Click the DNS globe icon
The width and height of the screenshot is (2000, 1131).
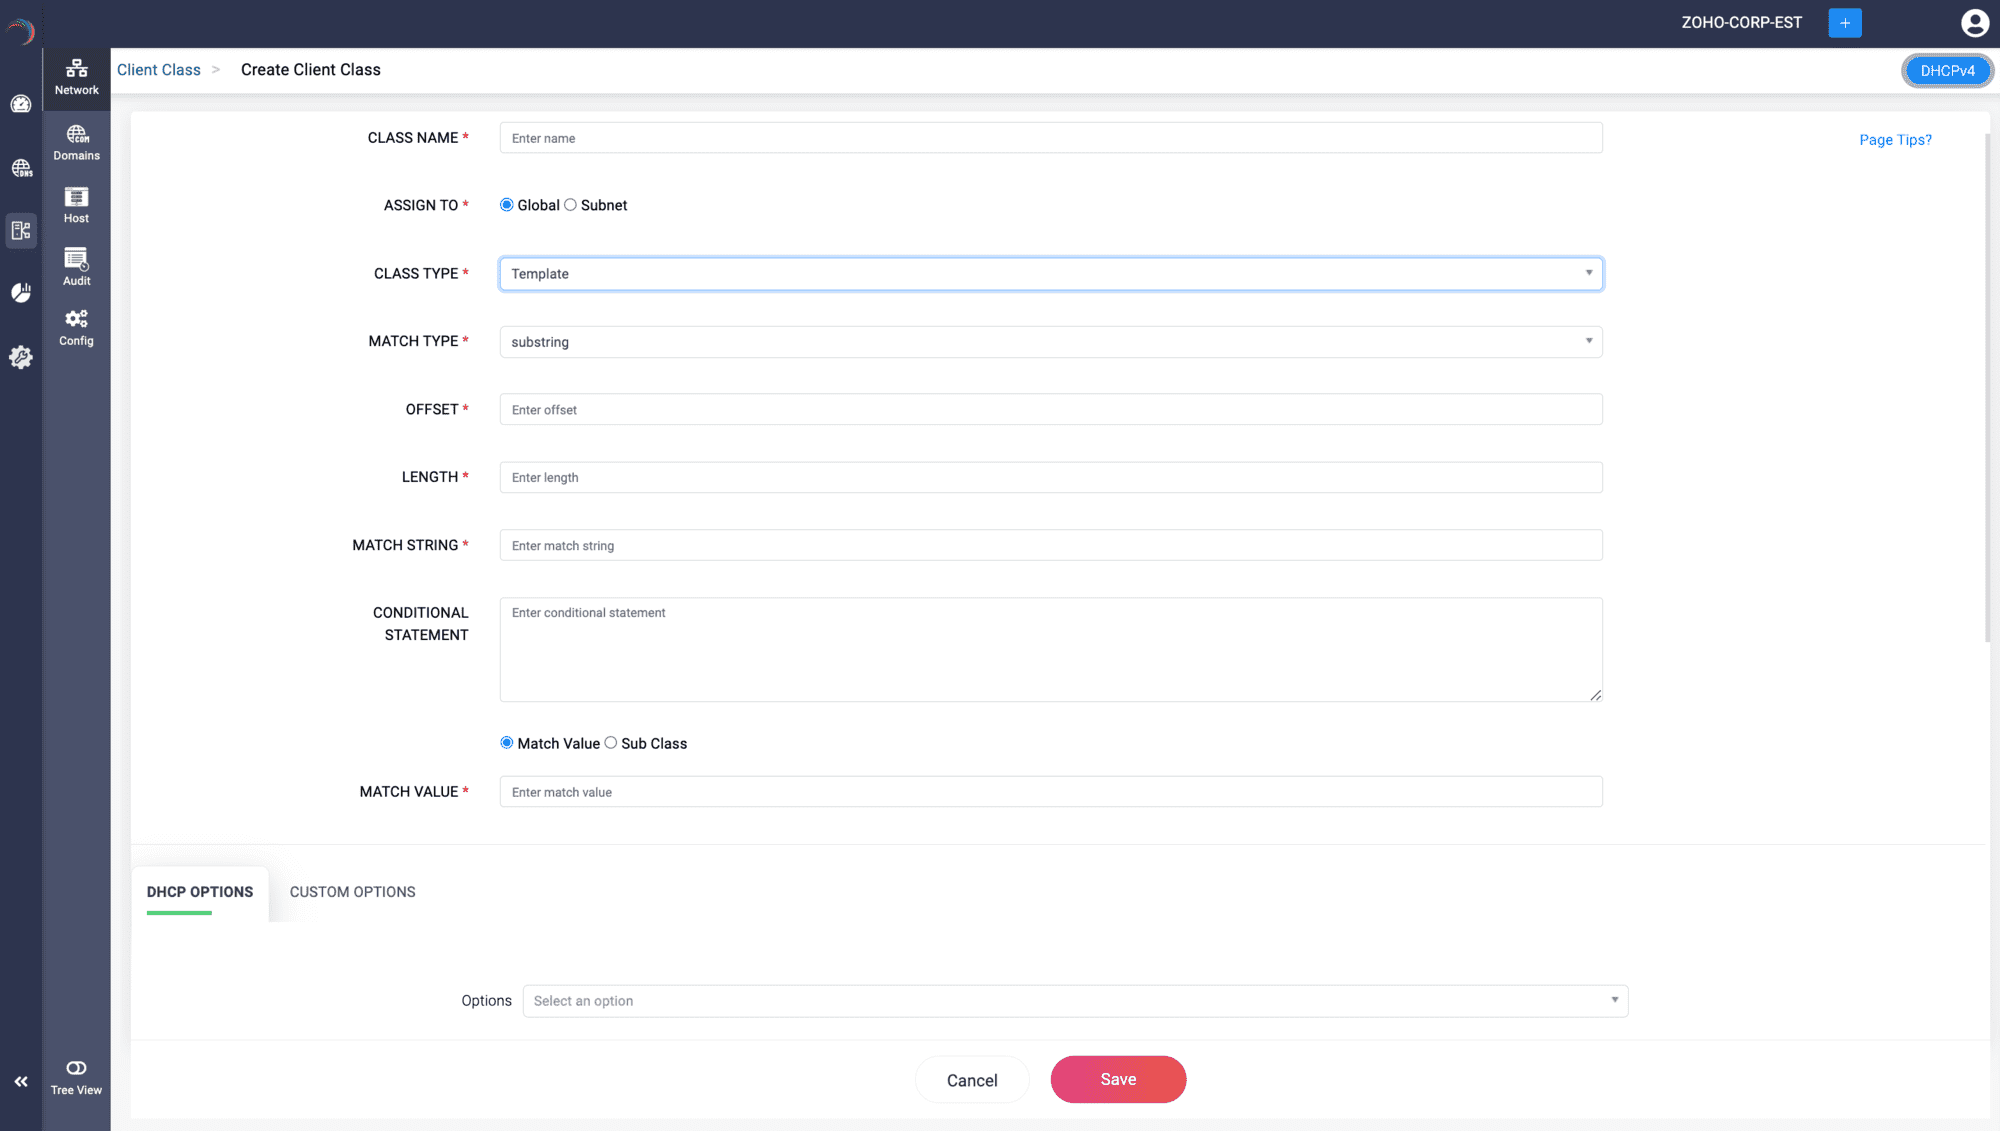point(21,168)
